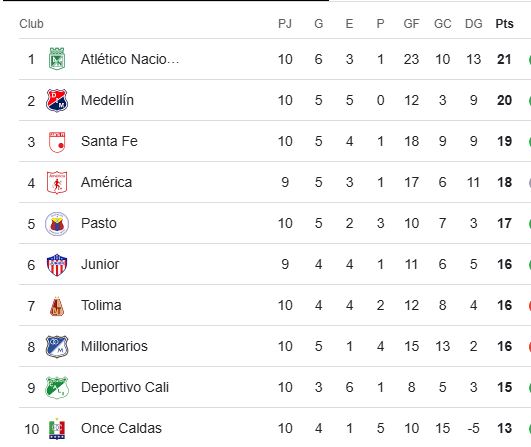Click the Pasto circular badge

(57, 224)
